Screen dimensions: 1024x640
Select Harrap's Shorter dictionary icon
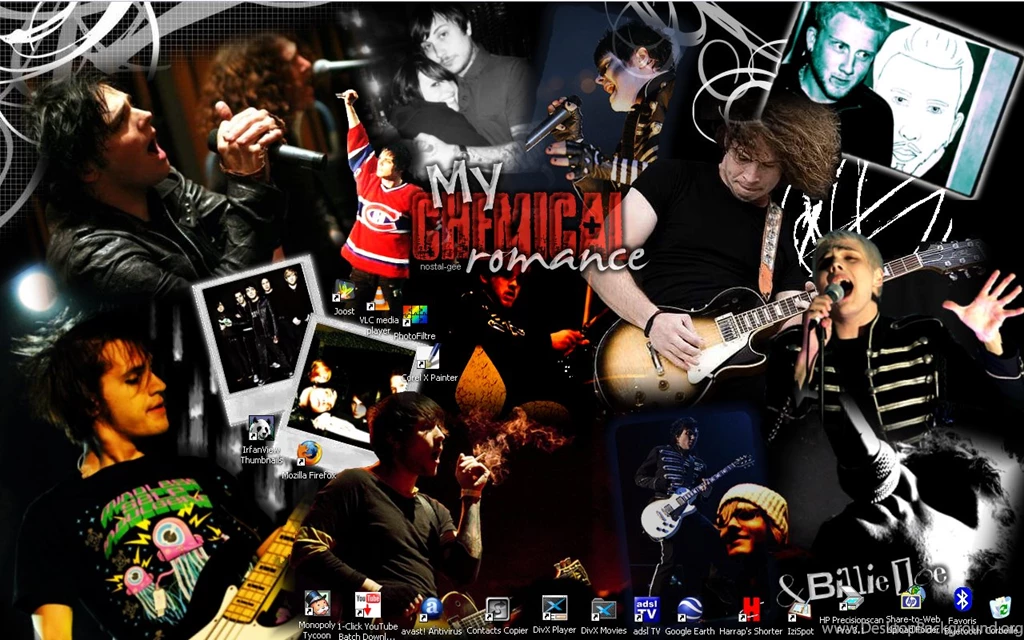click(x=750, y=610)
